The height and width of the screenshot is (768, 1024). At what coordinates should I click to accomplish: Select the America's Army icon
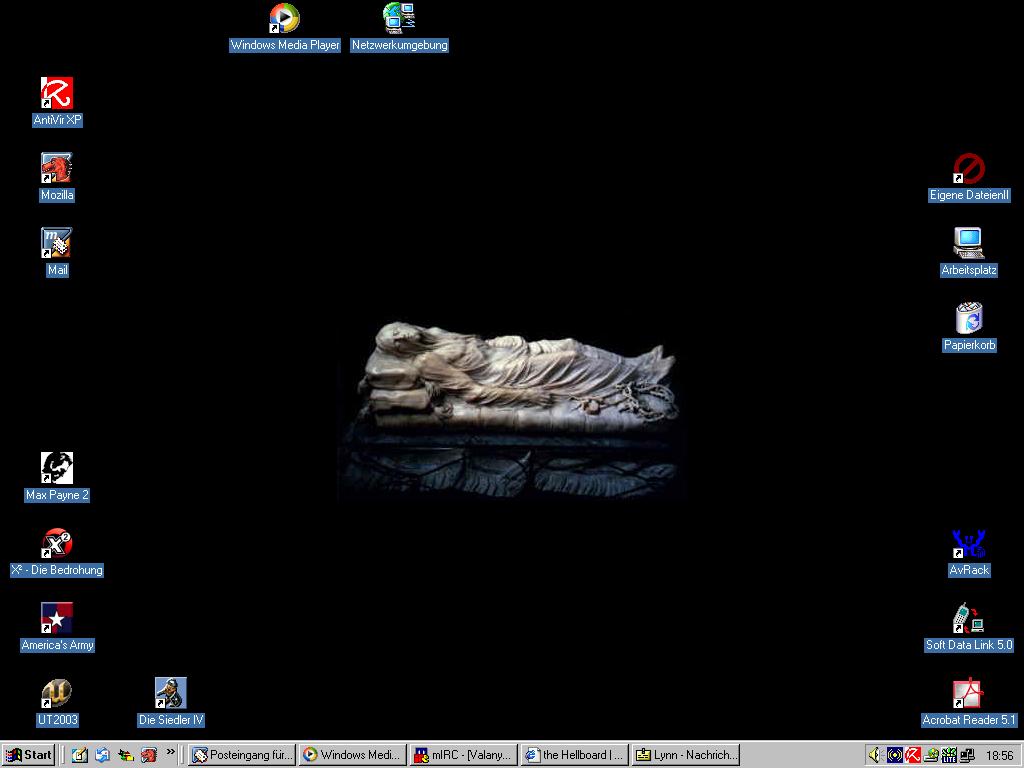coord(57,619)
